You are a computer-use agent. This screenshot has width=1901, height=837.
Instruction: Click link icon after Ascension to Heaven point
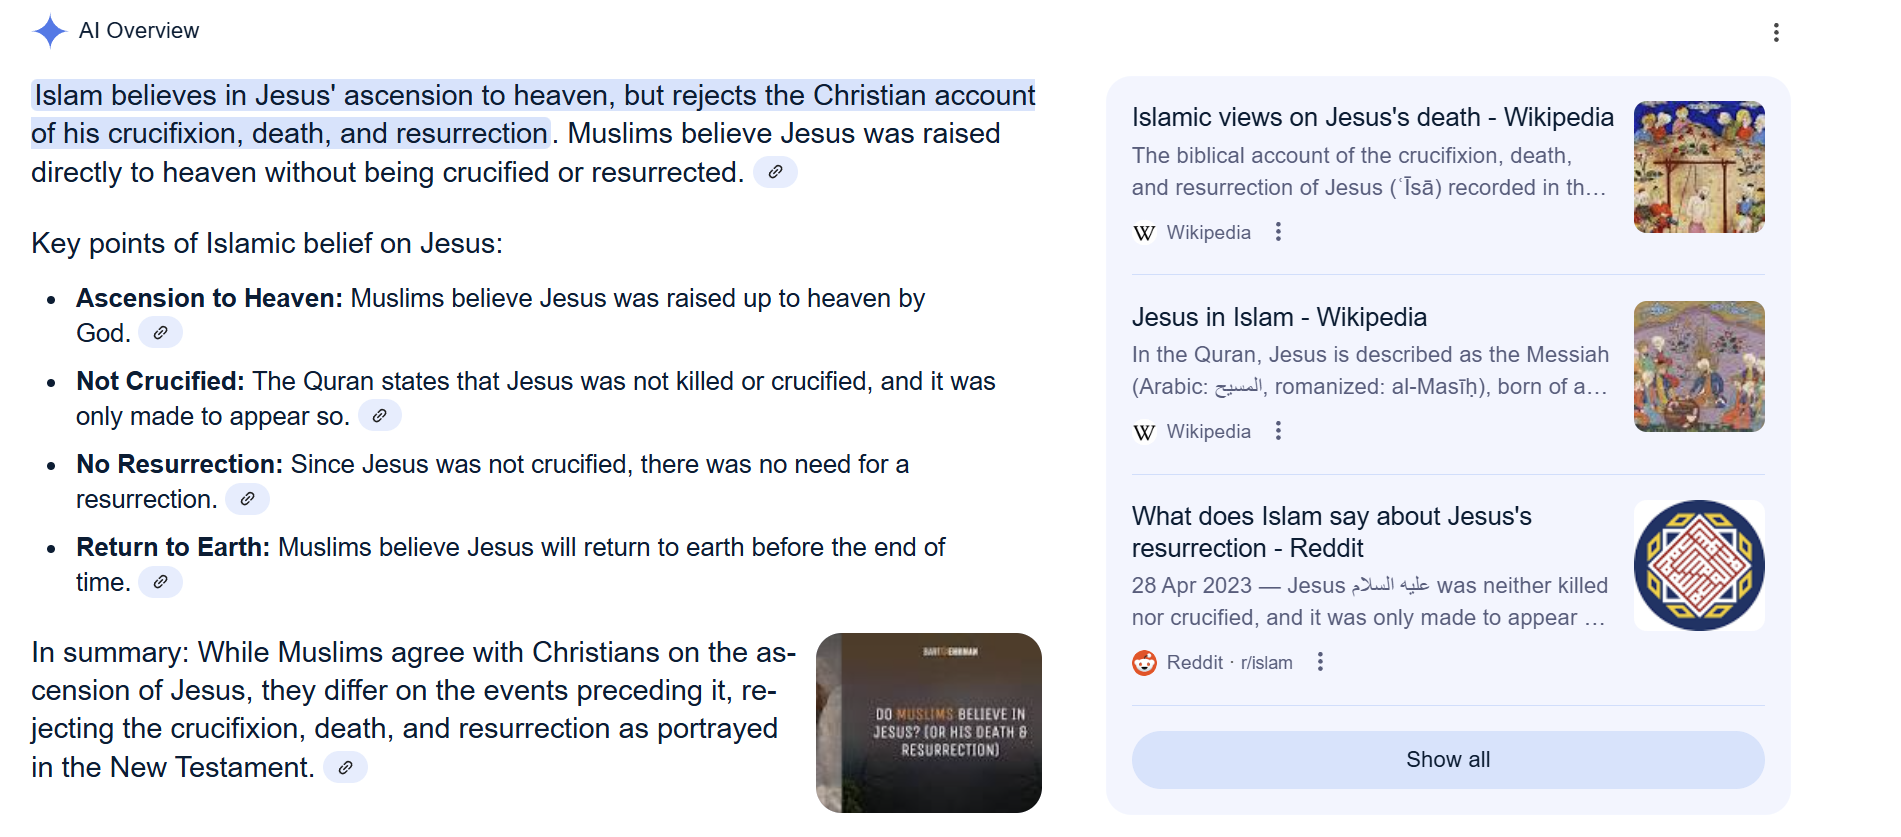[x=160, y=332]
